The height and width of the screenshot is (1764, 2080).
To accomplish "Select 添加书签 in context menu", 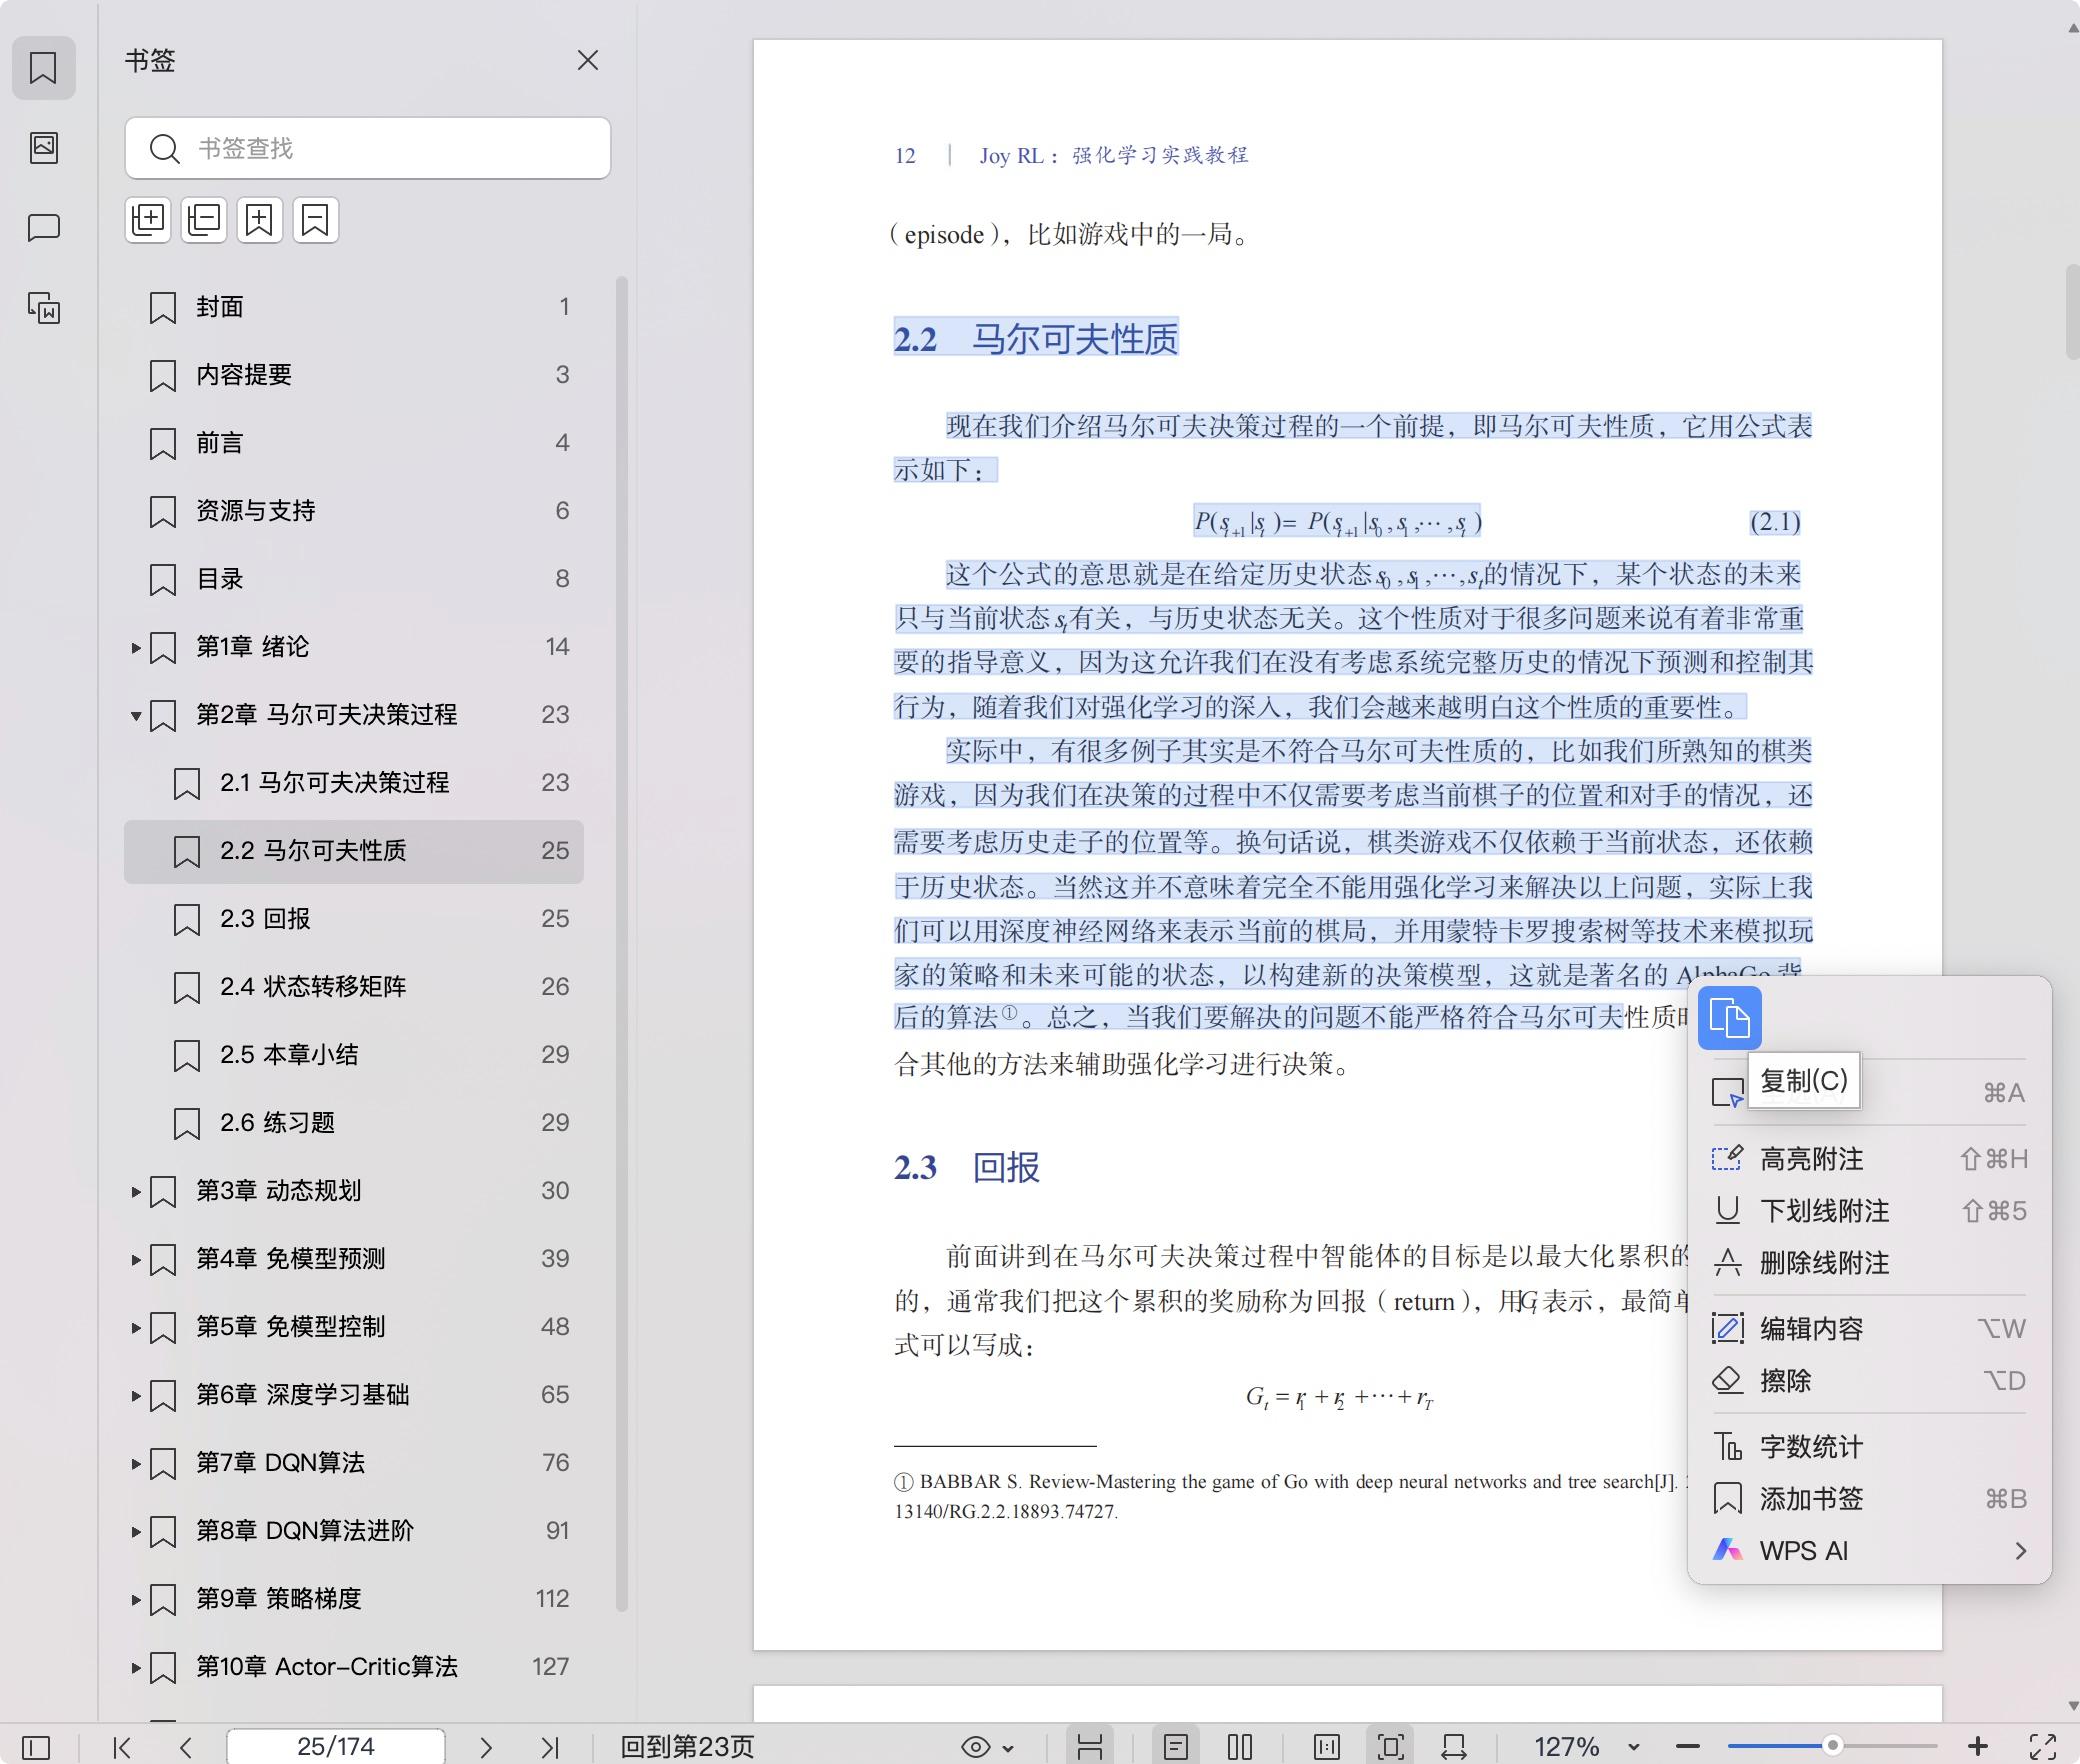I will [1811, 1499].
